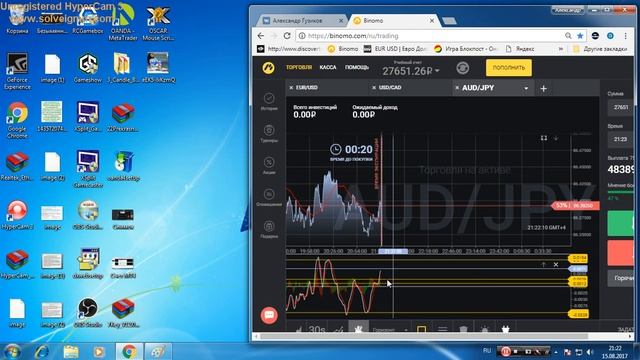640x360 pixels.
Task: Edit the Время field 21:23
Action: 621,140
